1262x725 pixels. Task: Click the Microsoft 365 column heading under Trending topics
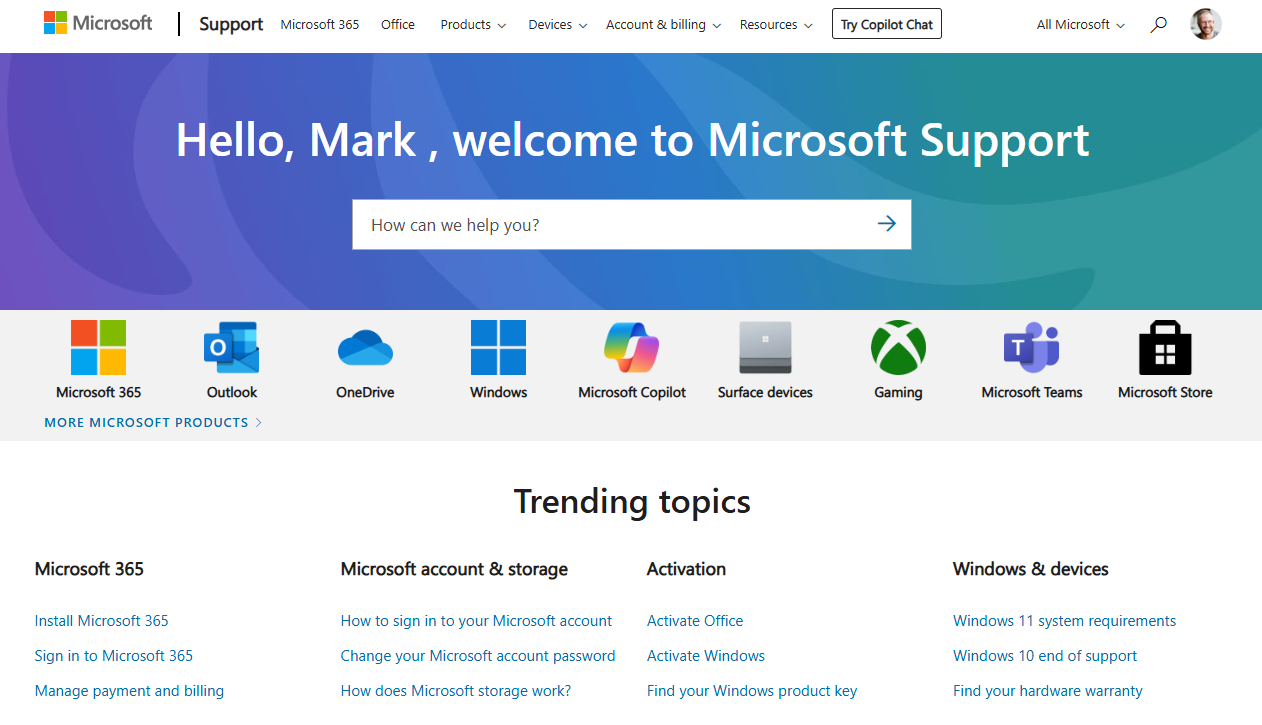(89, 569)
